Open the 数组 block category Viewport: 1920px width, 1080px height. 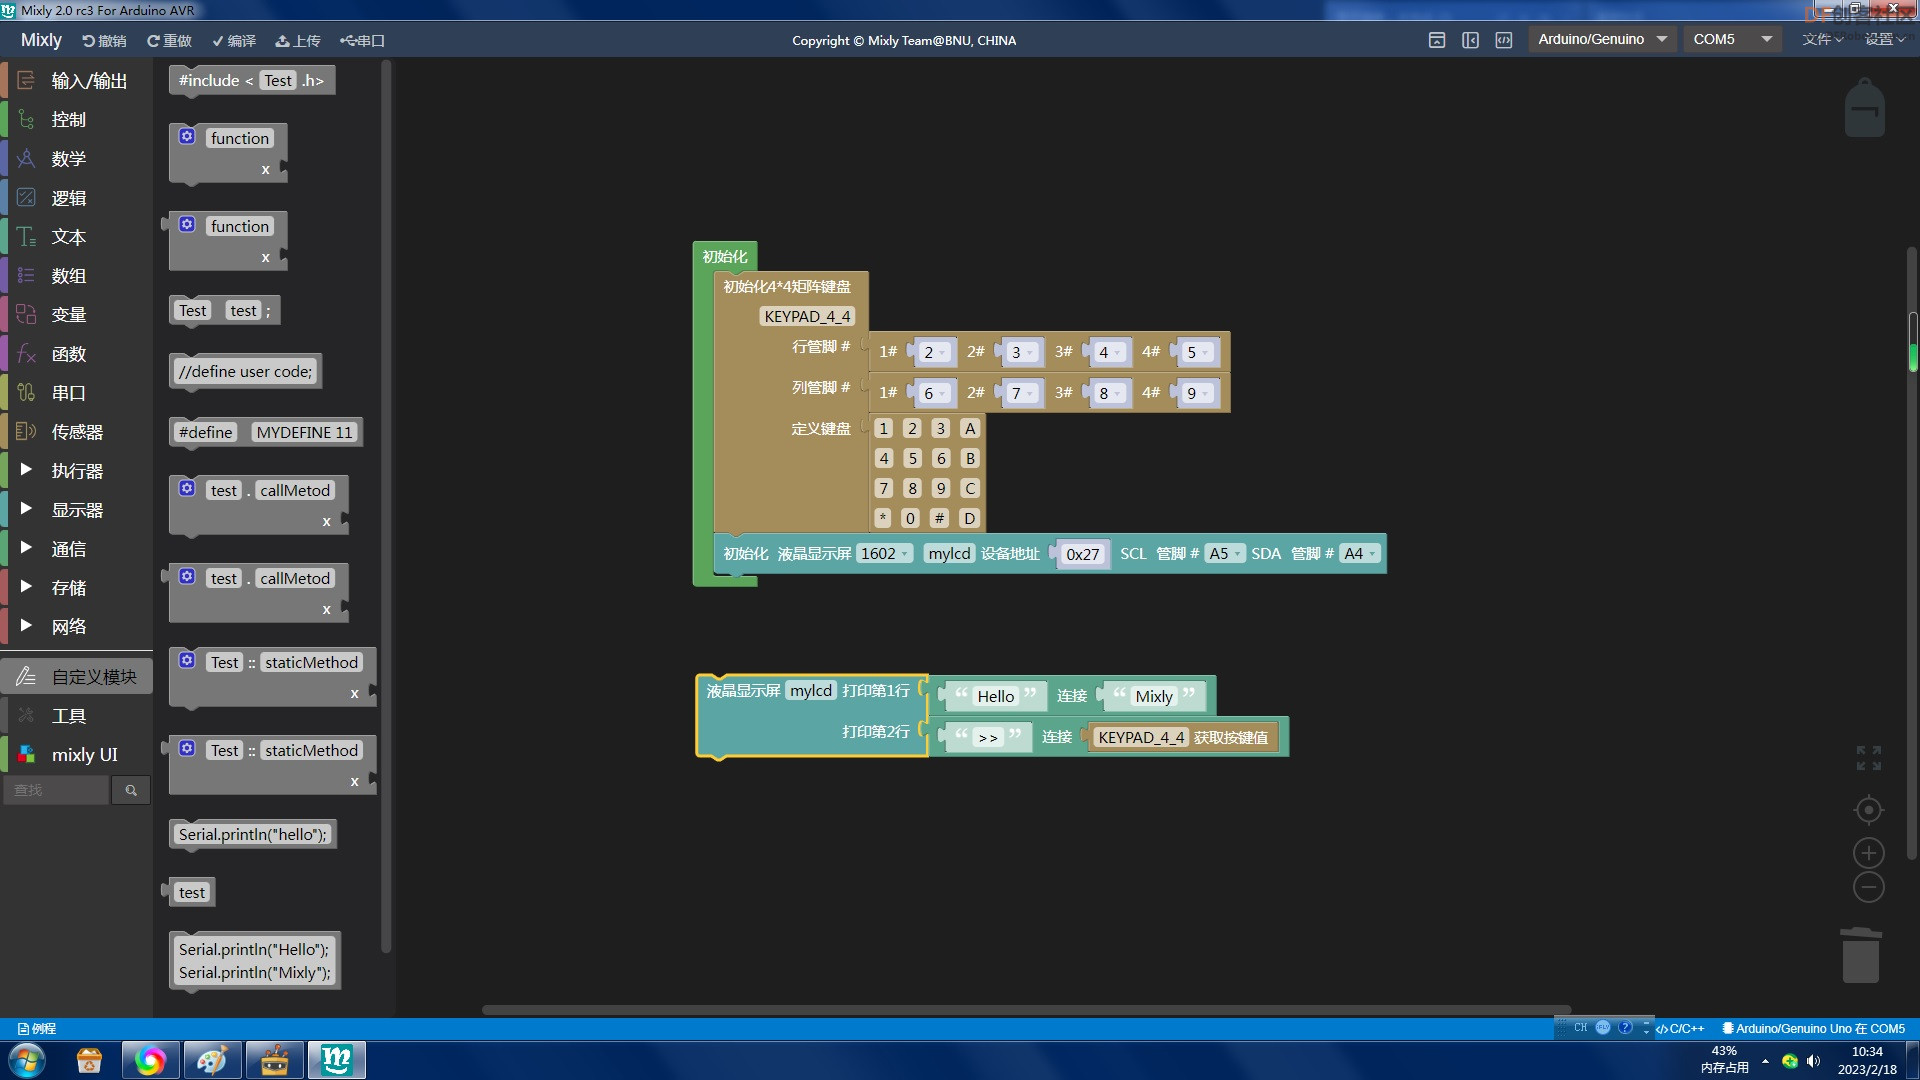78,276
